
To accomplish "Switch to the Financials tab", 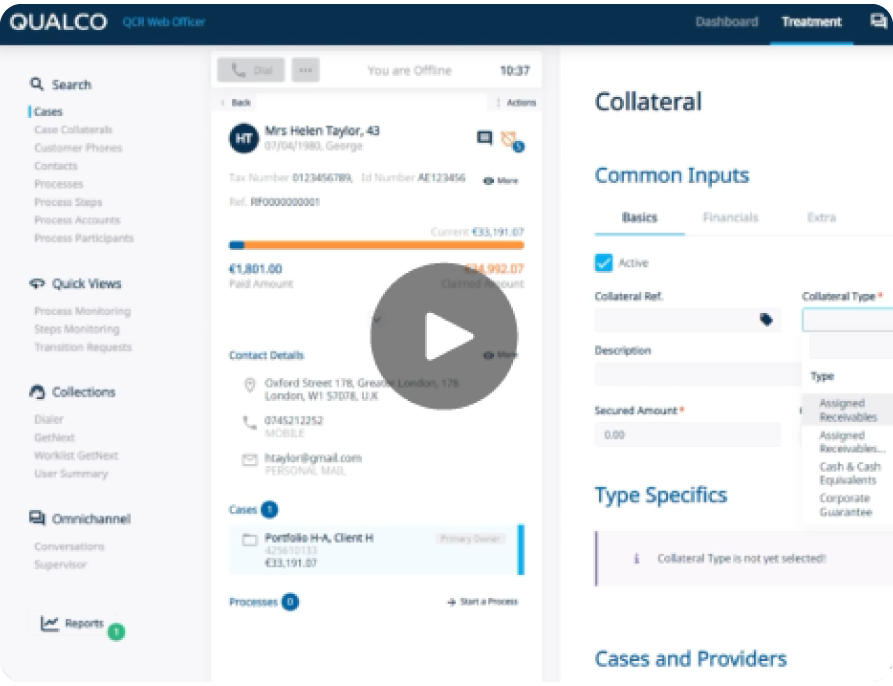I will 730,217.
